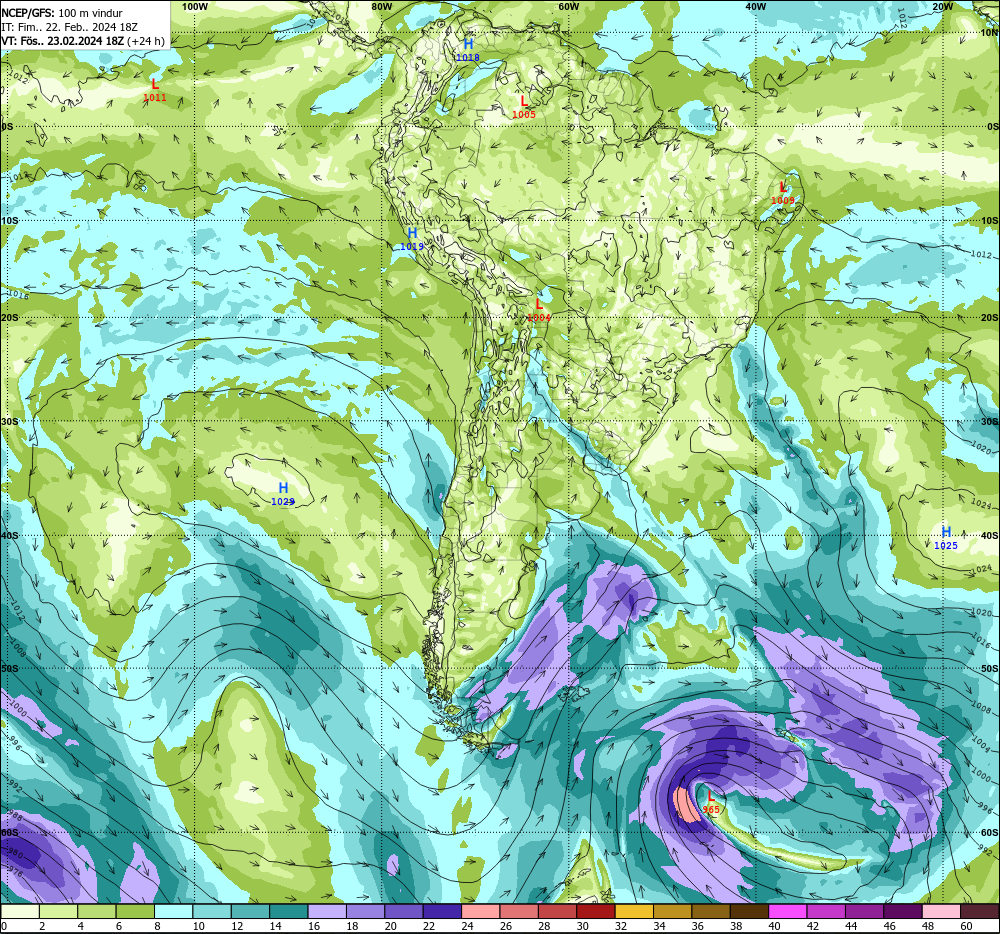Select the 'IT: Fim.. 22. Feb.. 2024 18Z' line
Image resolution: width=1000 pixels, height=934 pixels.
70,27
